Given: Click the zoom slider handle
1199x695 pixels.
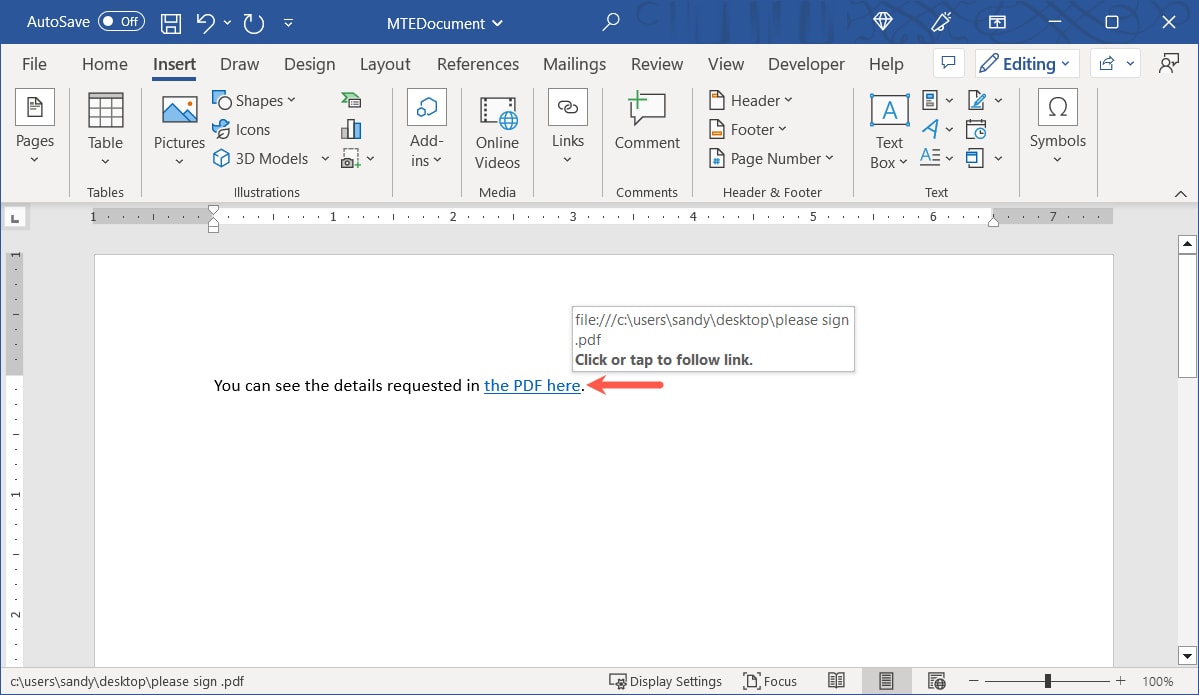Looking at the screenshot, I should point(1048,680).
